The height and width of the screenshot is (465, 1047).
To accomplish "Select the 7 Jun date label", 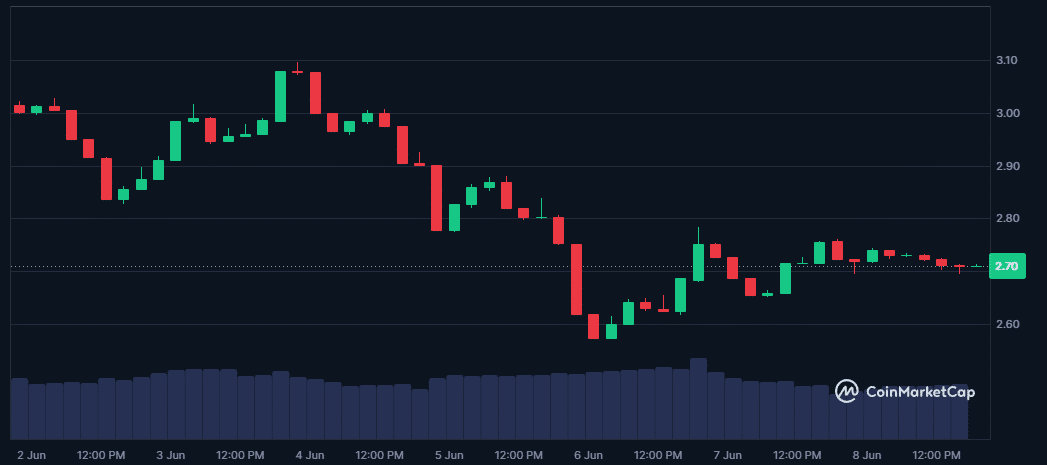I will coord(727,455).
